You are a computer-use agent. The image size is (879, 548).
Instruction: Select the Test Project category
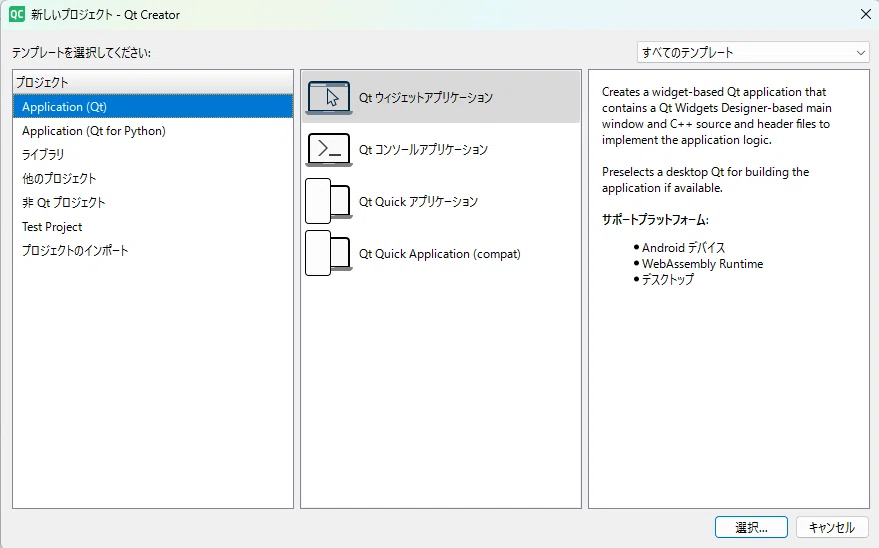click(153, 226)
